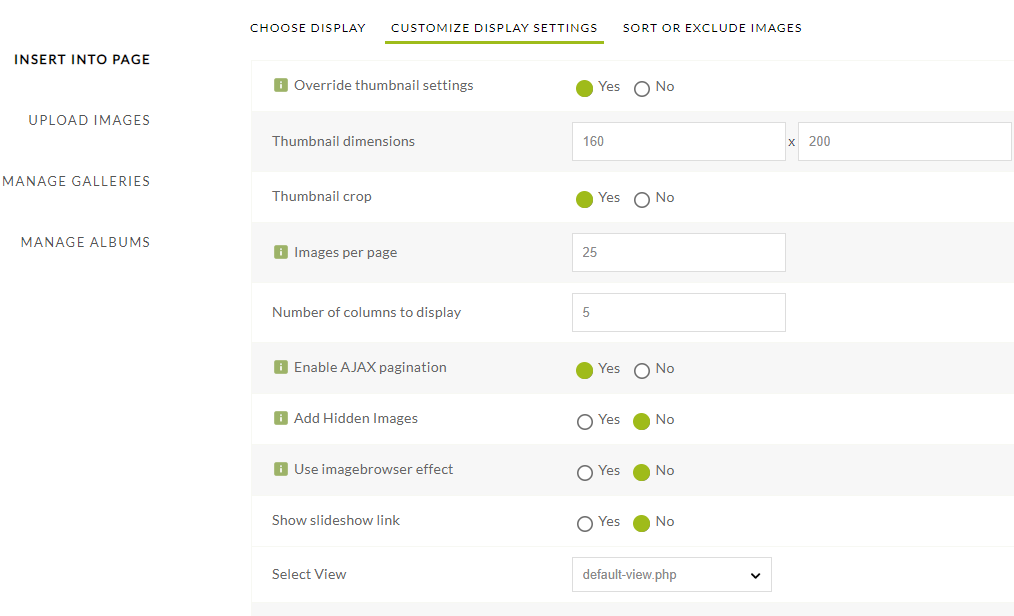Viewport: 1014px width, 616px height.
Task: Enable Add Hidden Images with Yes
Action: coord(585,421)
